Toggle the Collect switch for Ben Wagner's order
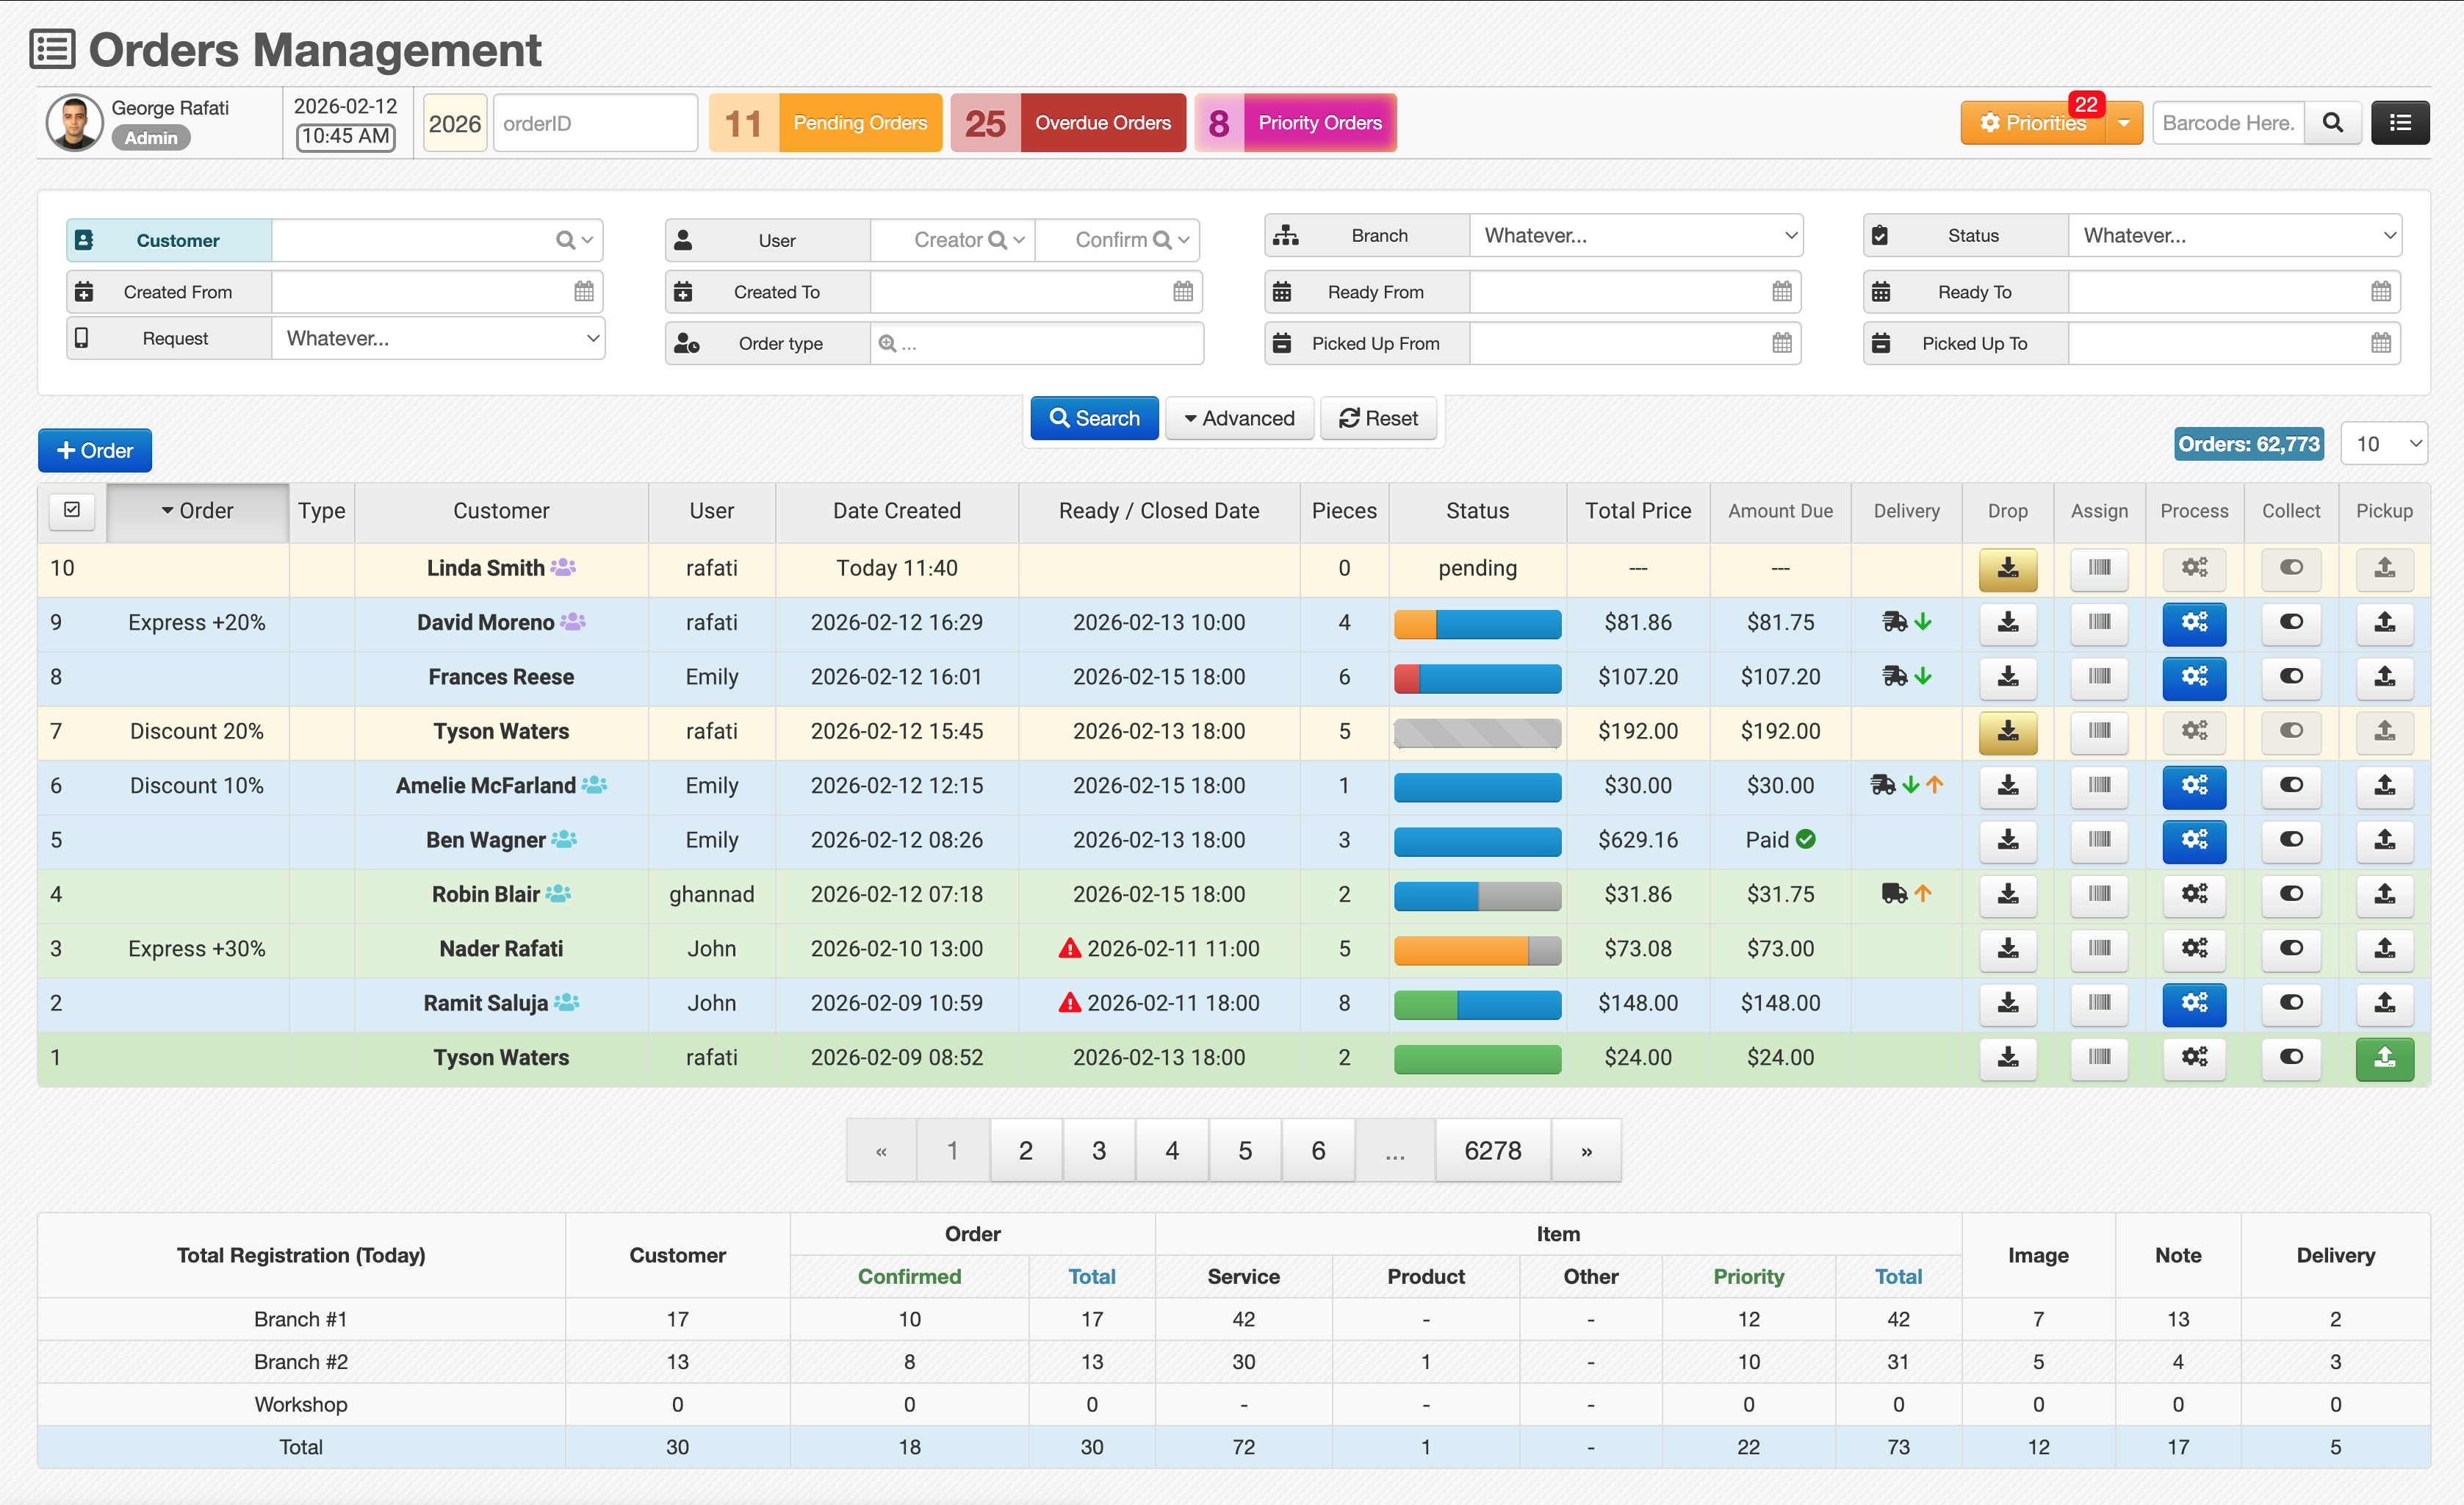The height and width of the screenshot is (1505, 2464). 2291,840
